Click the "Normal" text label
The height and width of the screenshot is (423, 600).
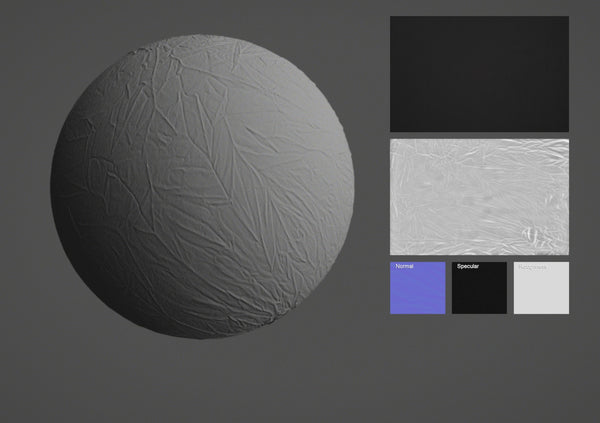(404, 267)
